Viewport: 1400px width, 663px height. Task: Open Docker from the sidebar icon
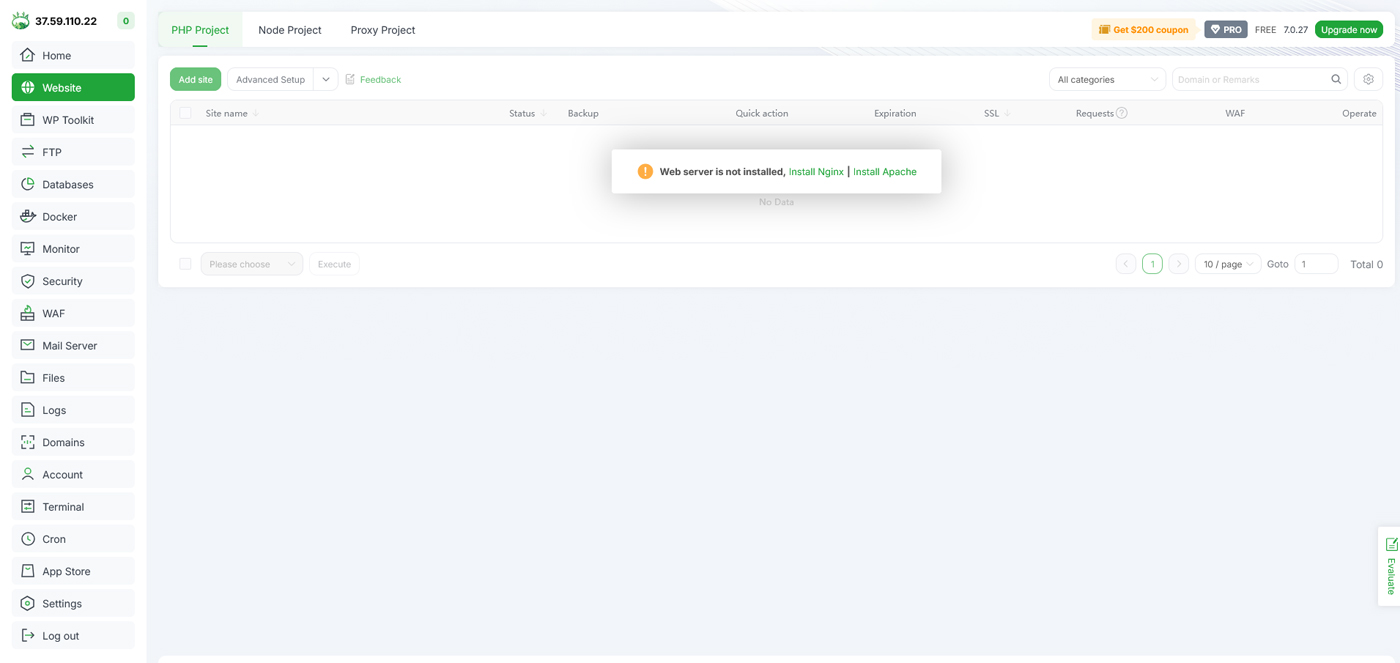pos(28,217)
